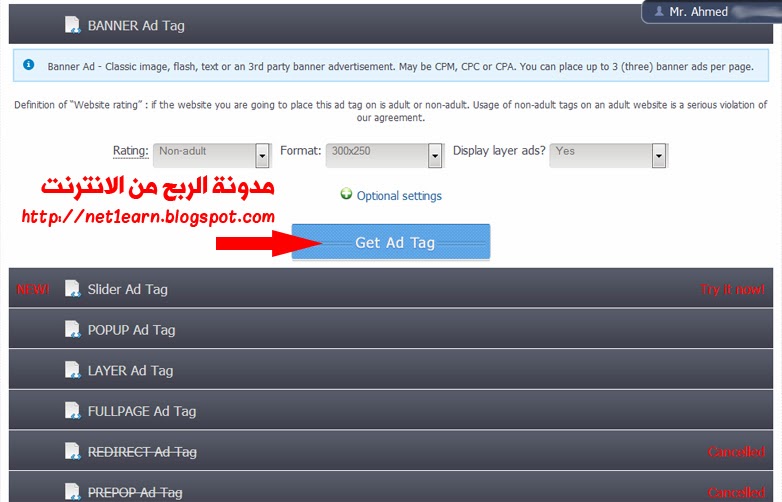Click the REDIRECT Ad Tag document icon
782x502 pixels.
tap(73, 452)
